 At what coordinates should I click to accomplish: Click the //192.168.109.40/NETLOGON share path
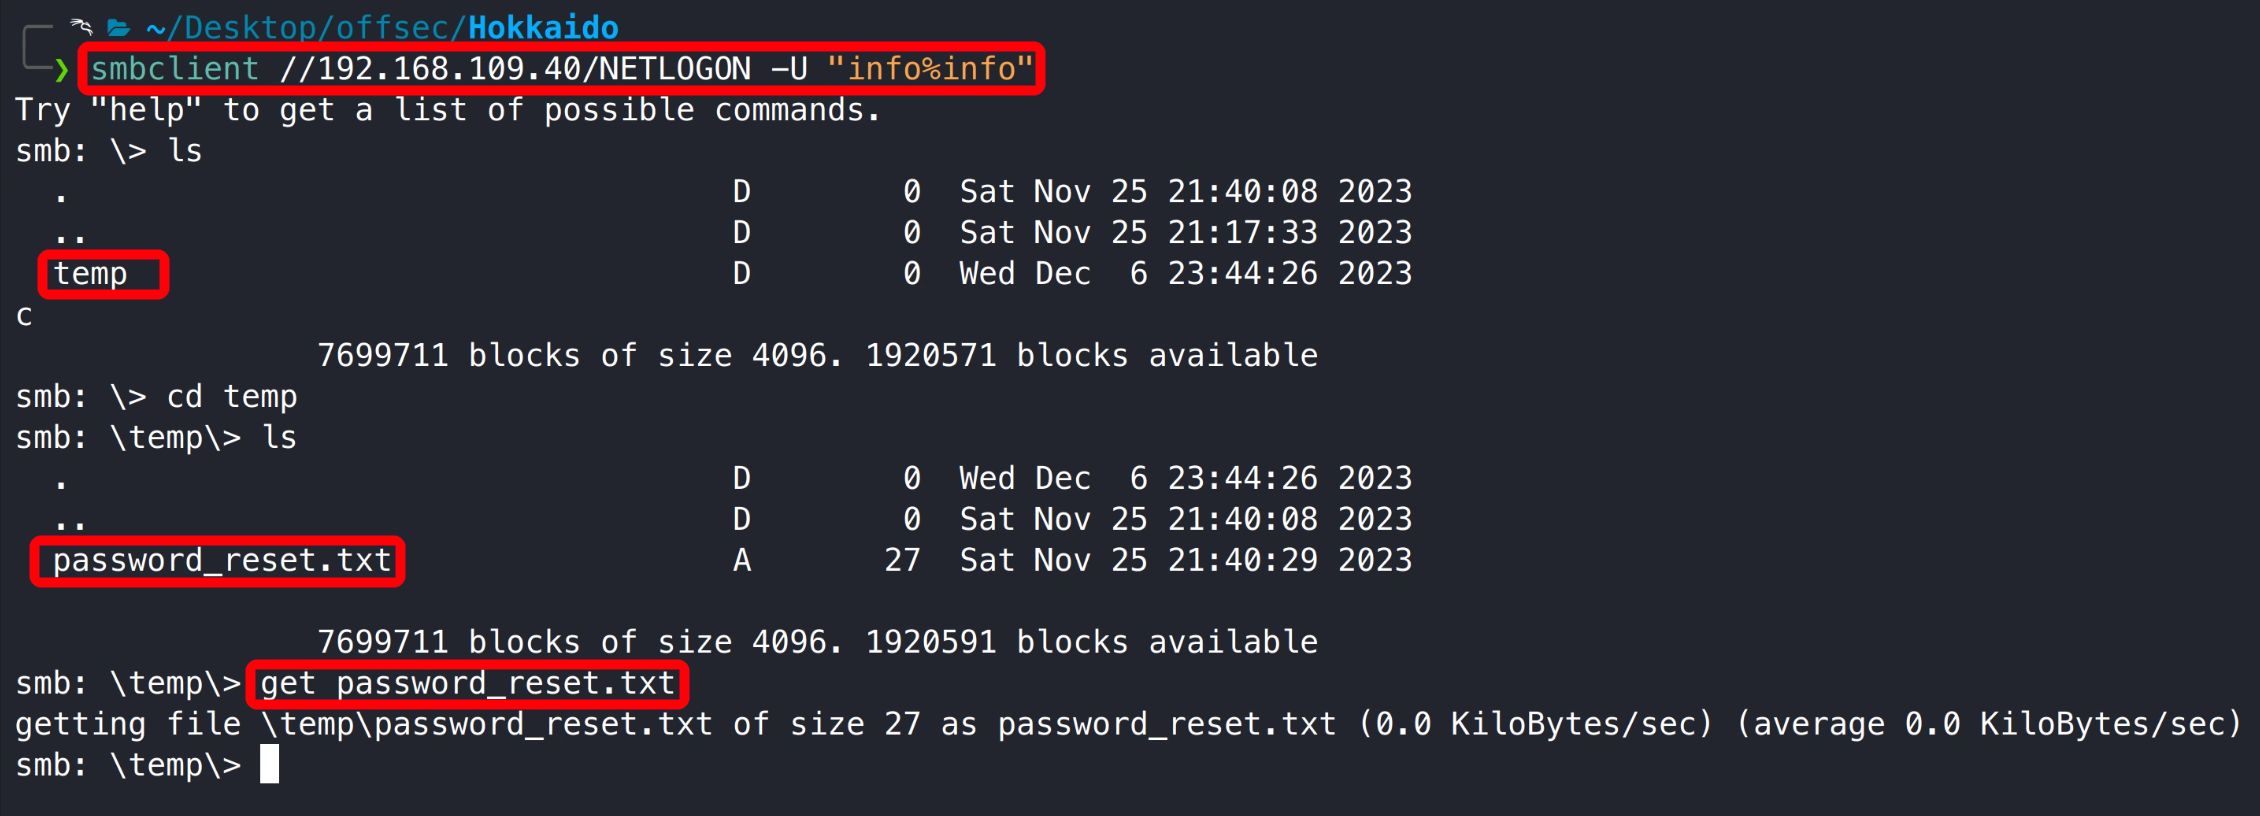(x=515, y=69)
